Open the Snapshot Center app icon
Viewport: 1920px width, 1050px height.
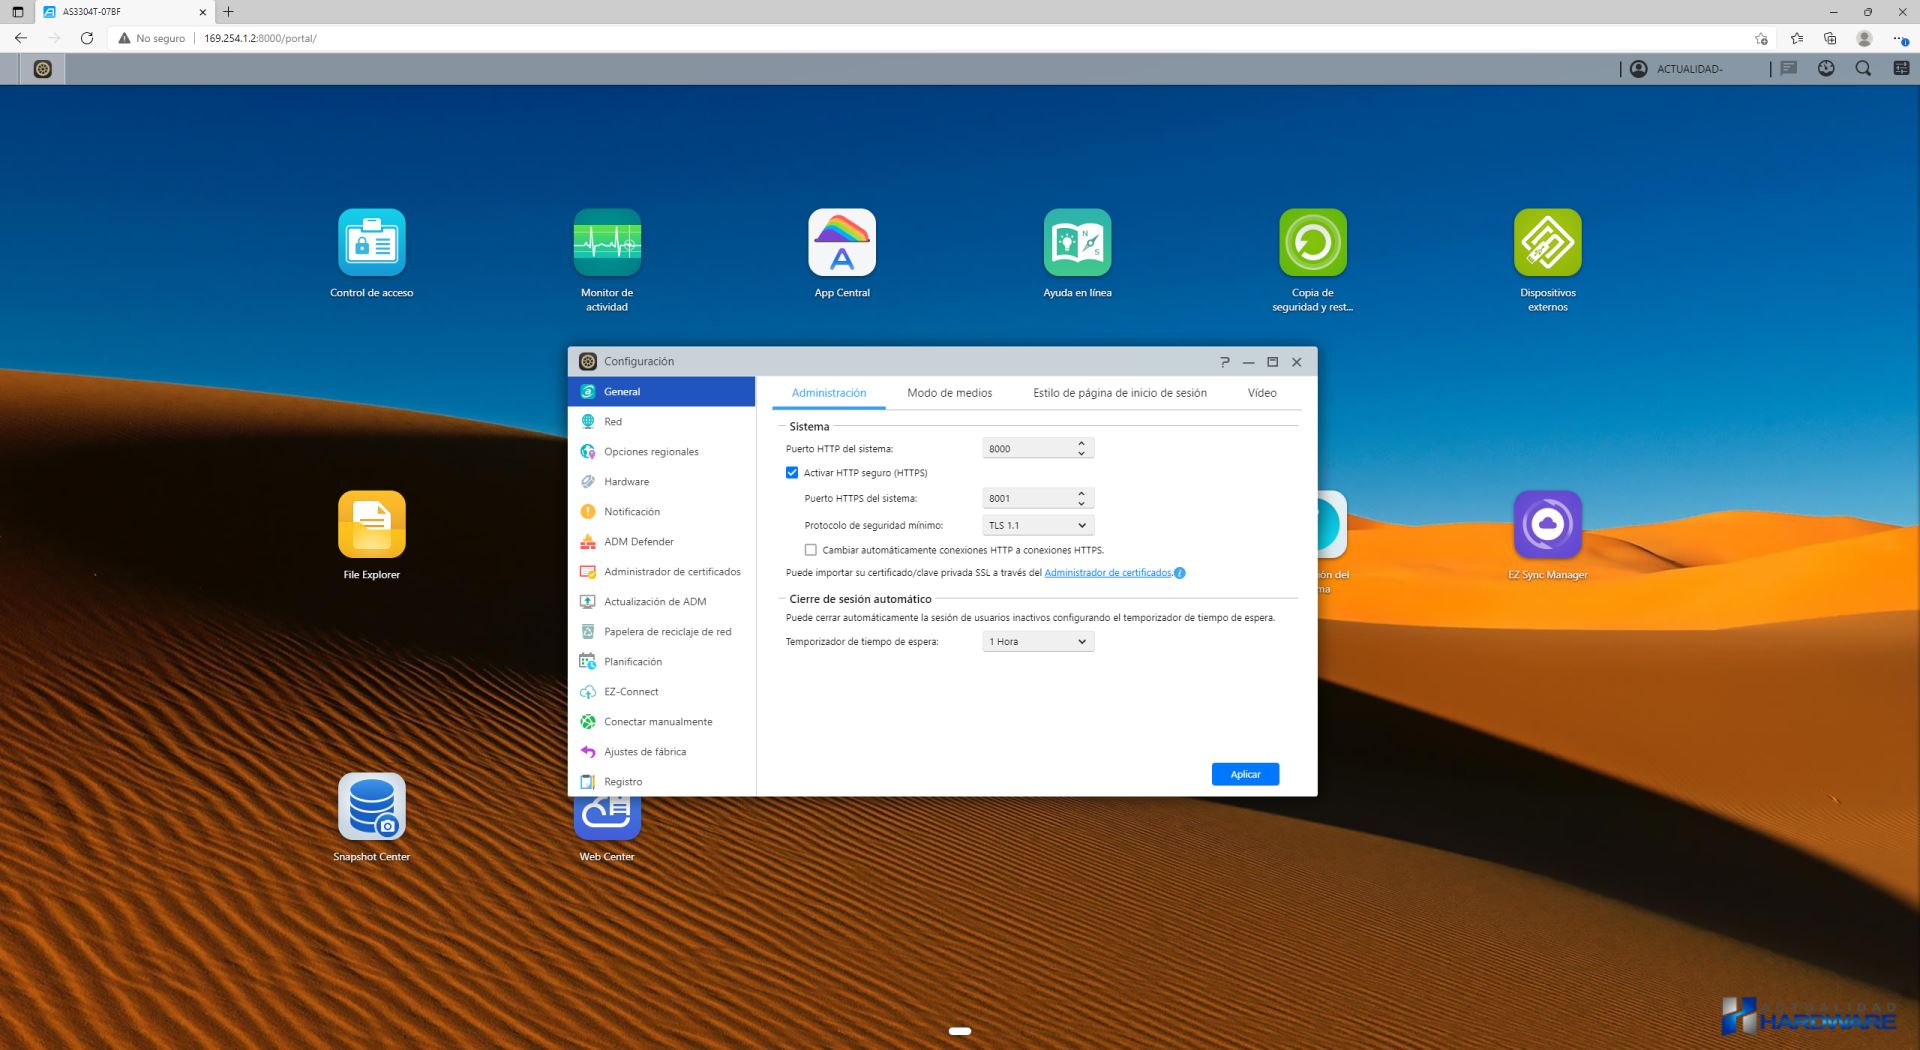372,807
